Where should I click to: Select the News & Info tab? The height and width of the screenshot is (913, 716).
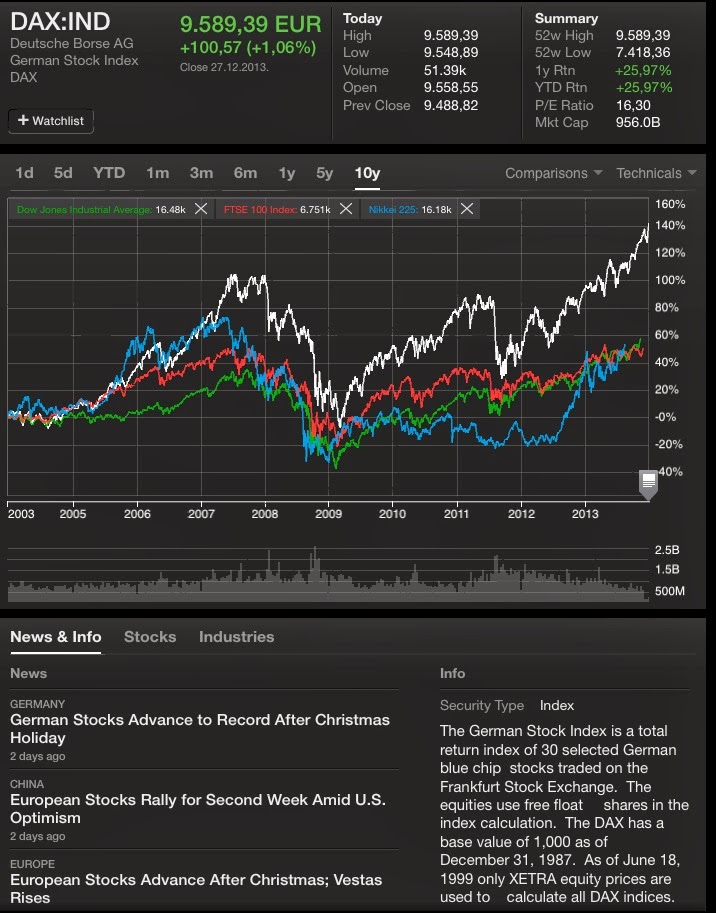tap(56, 636)
